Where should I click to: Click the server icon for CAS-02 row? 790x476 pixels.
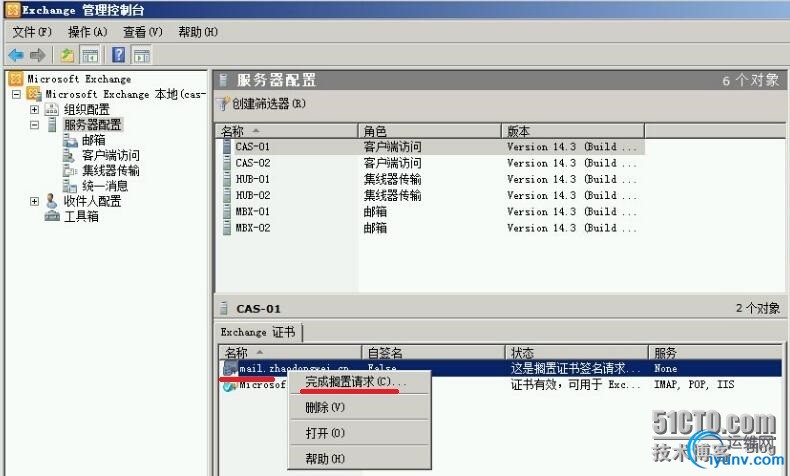(x=227, y=163)
